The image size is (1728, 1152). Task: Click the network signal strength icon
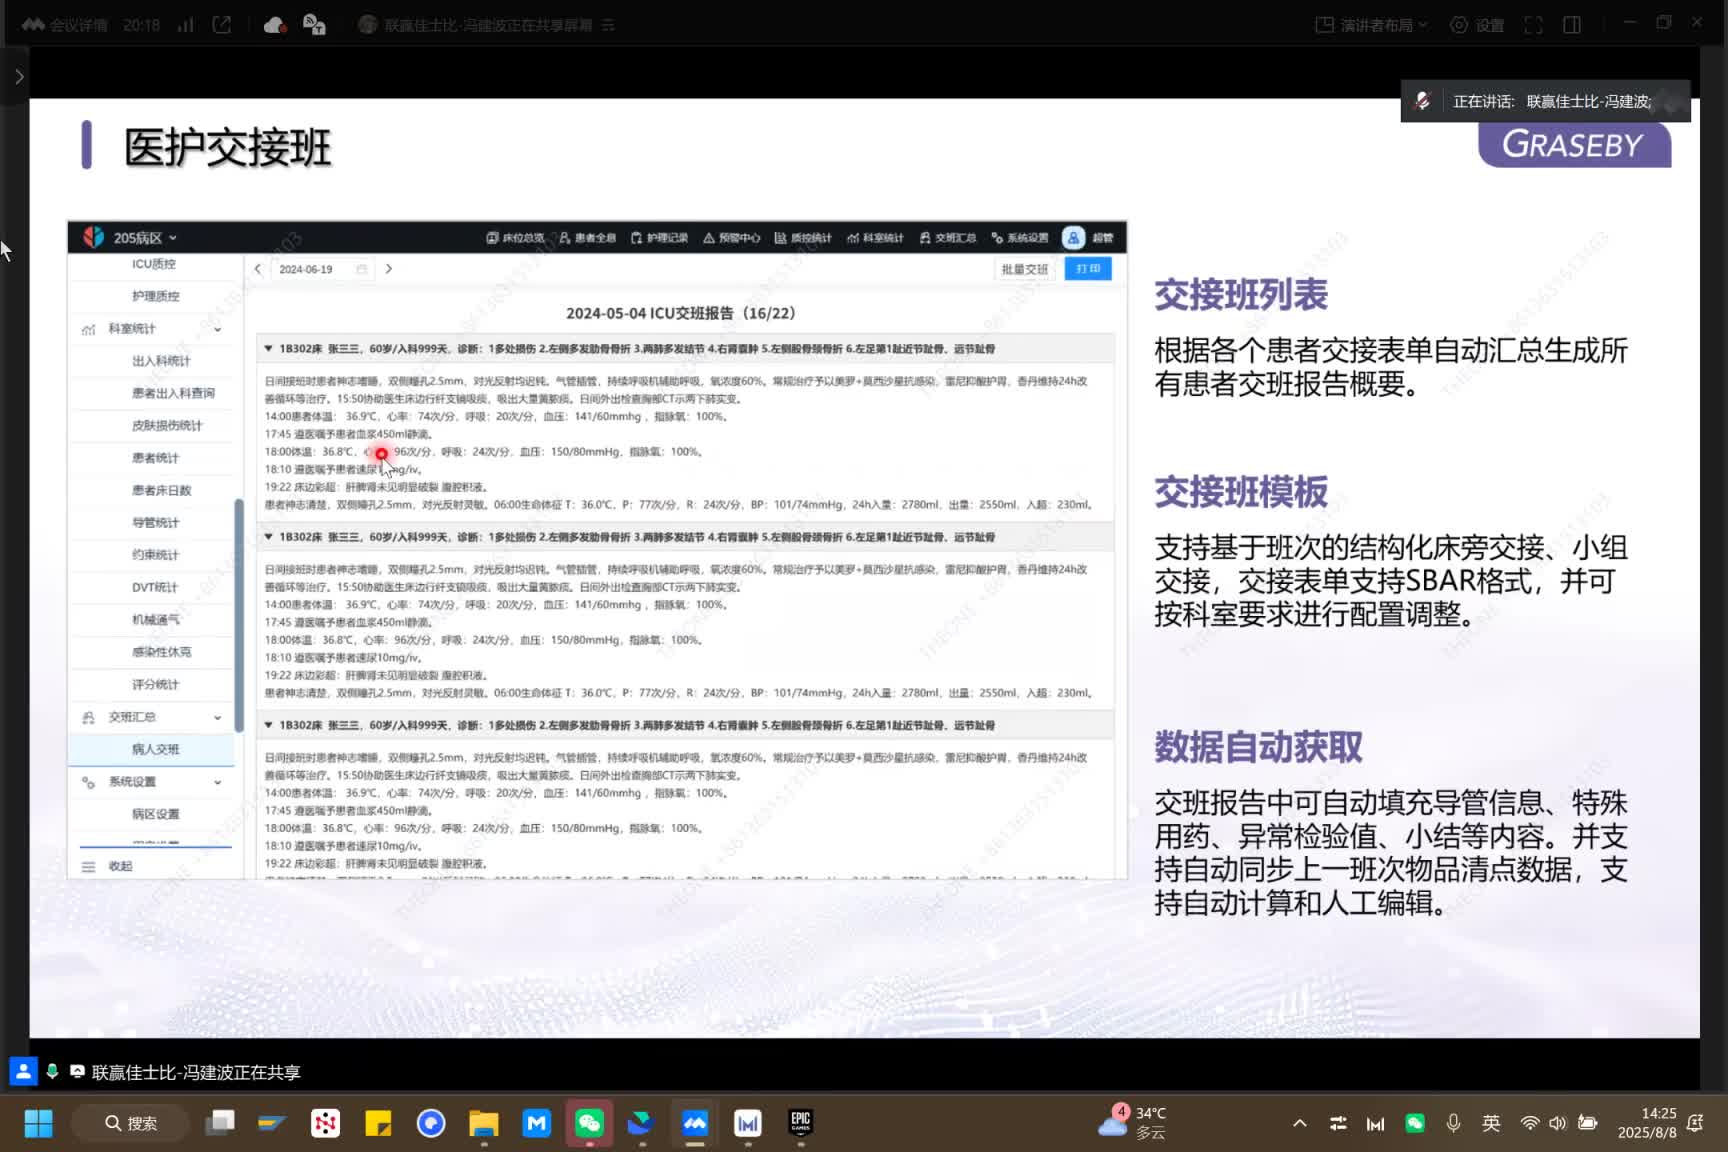[x=186, y=25]
